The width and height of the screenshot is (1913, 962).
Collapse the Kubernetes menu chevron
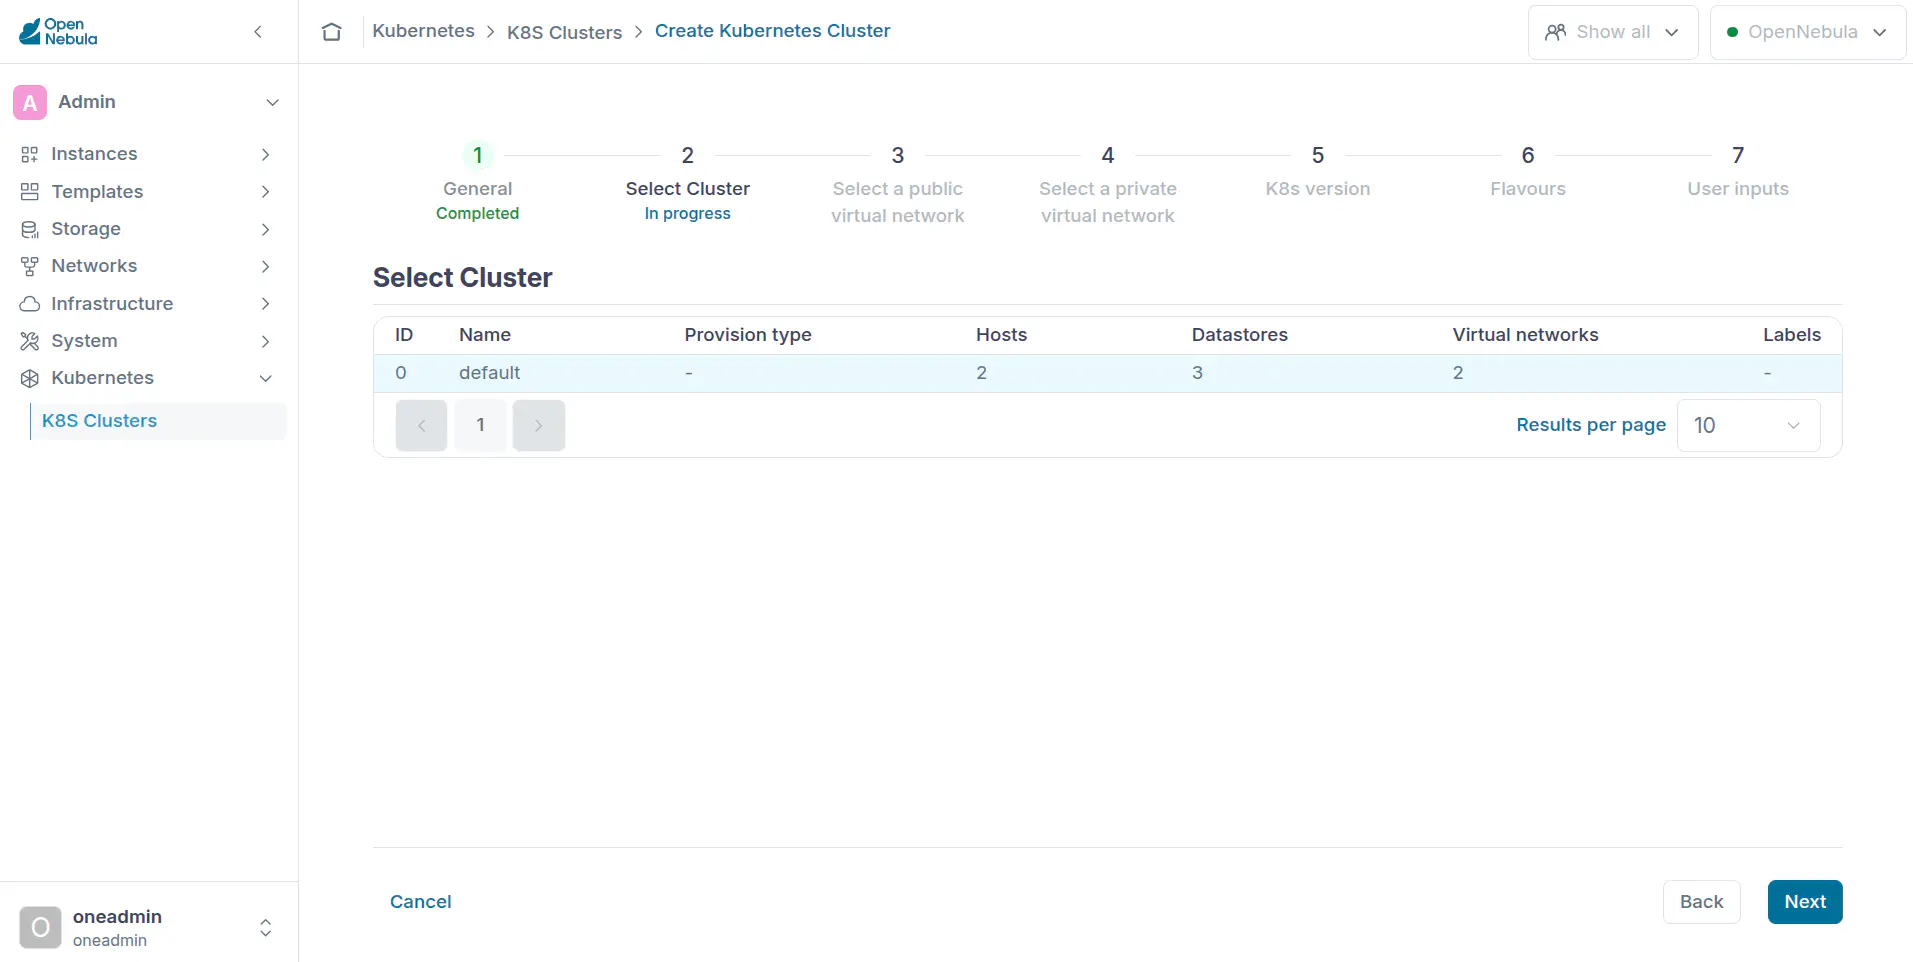click(265, 378)
